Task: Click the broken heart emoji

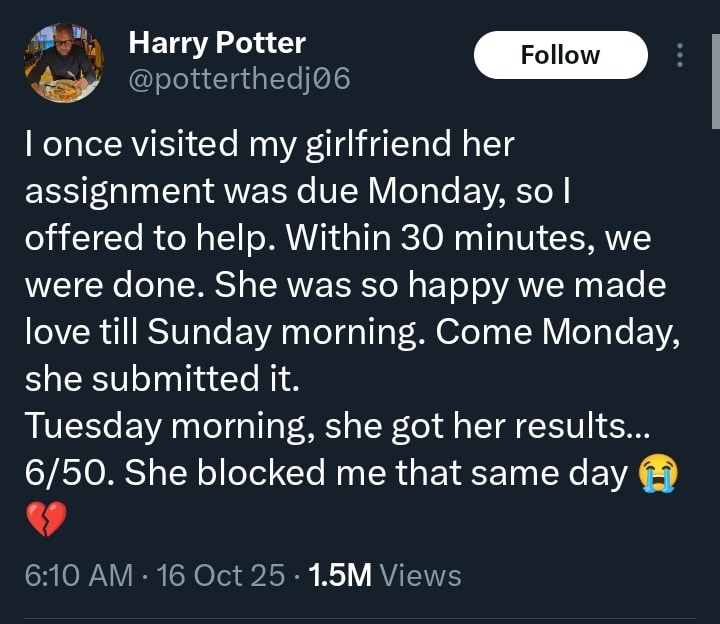Action: click(x=46, y=520)
